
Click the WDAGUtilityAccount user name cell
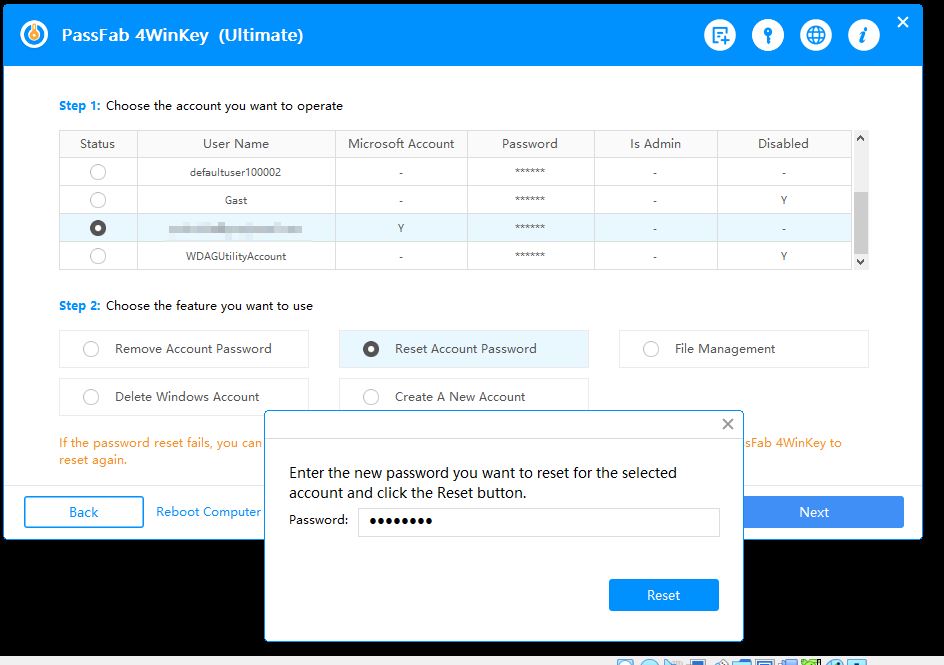click(236, 256)
